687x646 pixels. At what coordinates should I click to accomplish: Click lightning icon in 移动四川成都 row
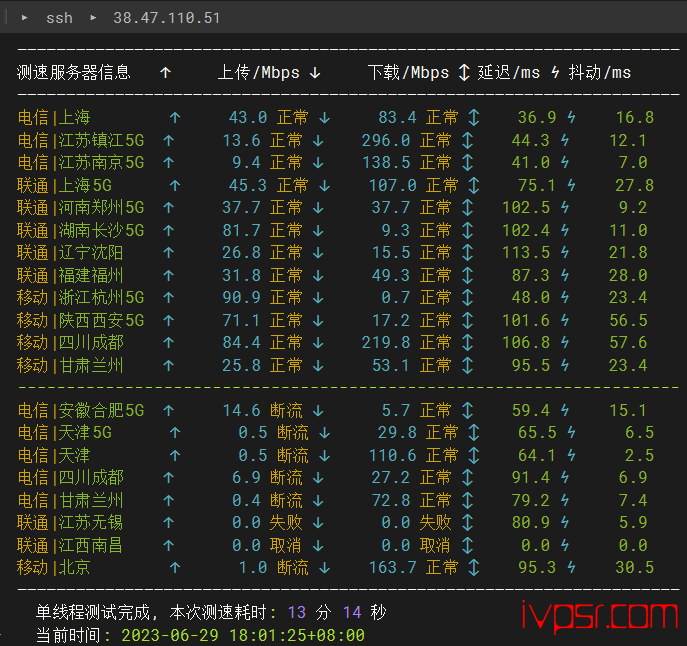tap(565, 343)
